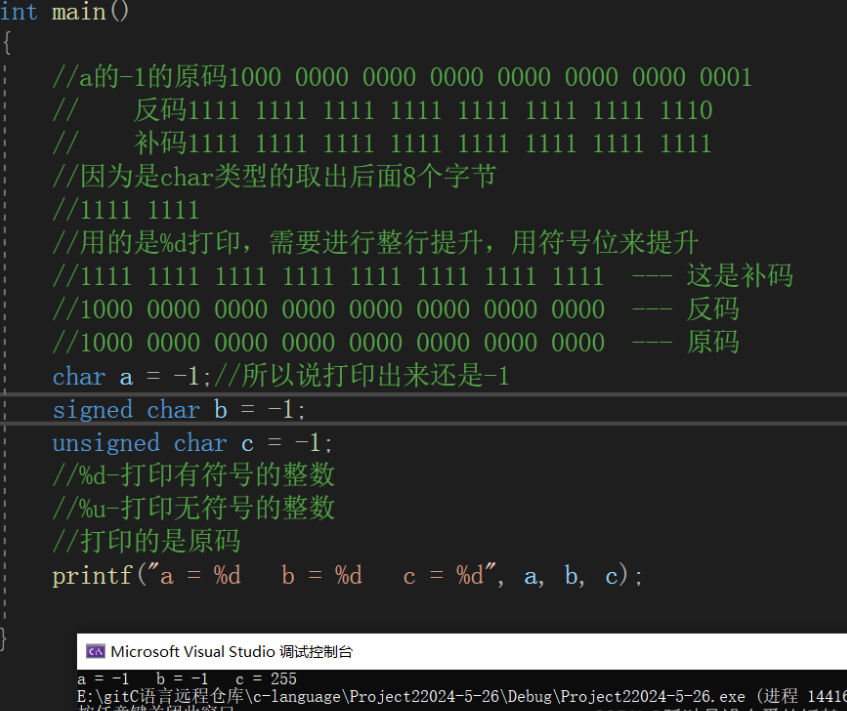Click the comment '//所以说打印出来还是-1'
The width and height of the screenshot is (847, 711).
click(x=361, y=375)
